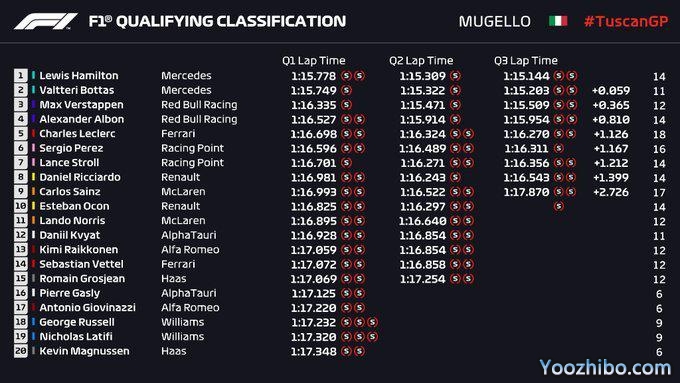Click soft tyre icon next to Bottas's Q2 time

point(455,90)
